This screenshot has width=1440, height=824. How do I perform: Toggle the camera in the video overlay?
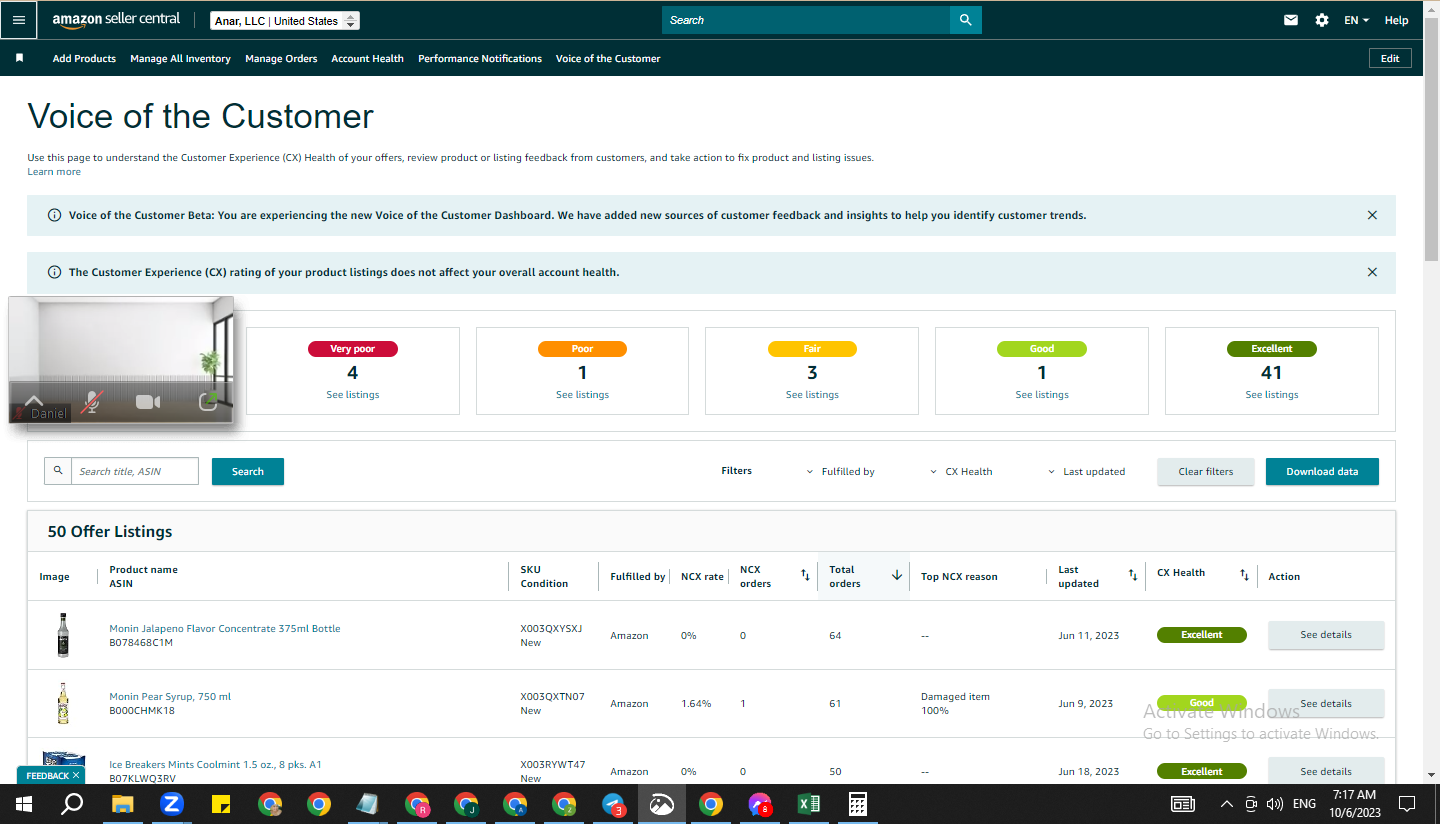pos(148,401)
